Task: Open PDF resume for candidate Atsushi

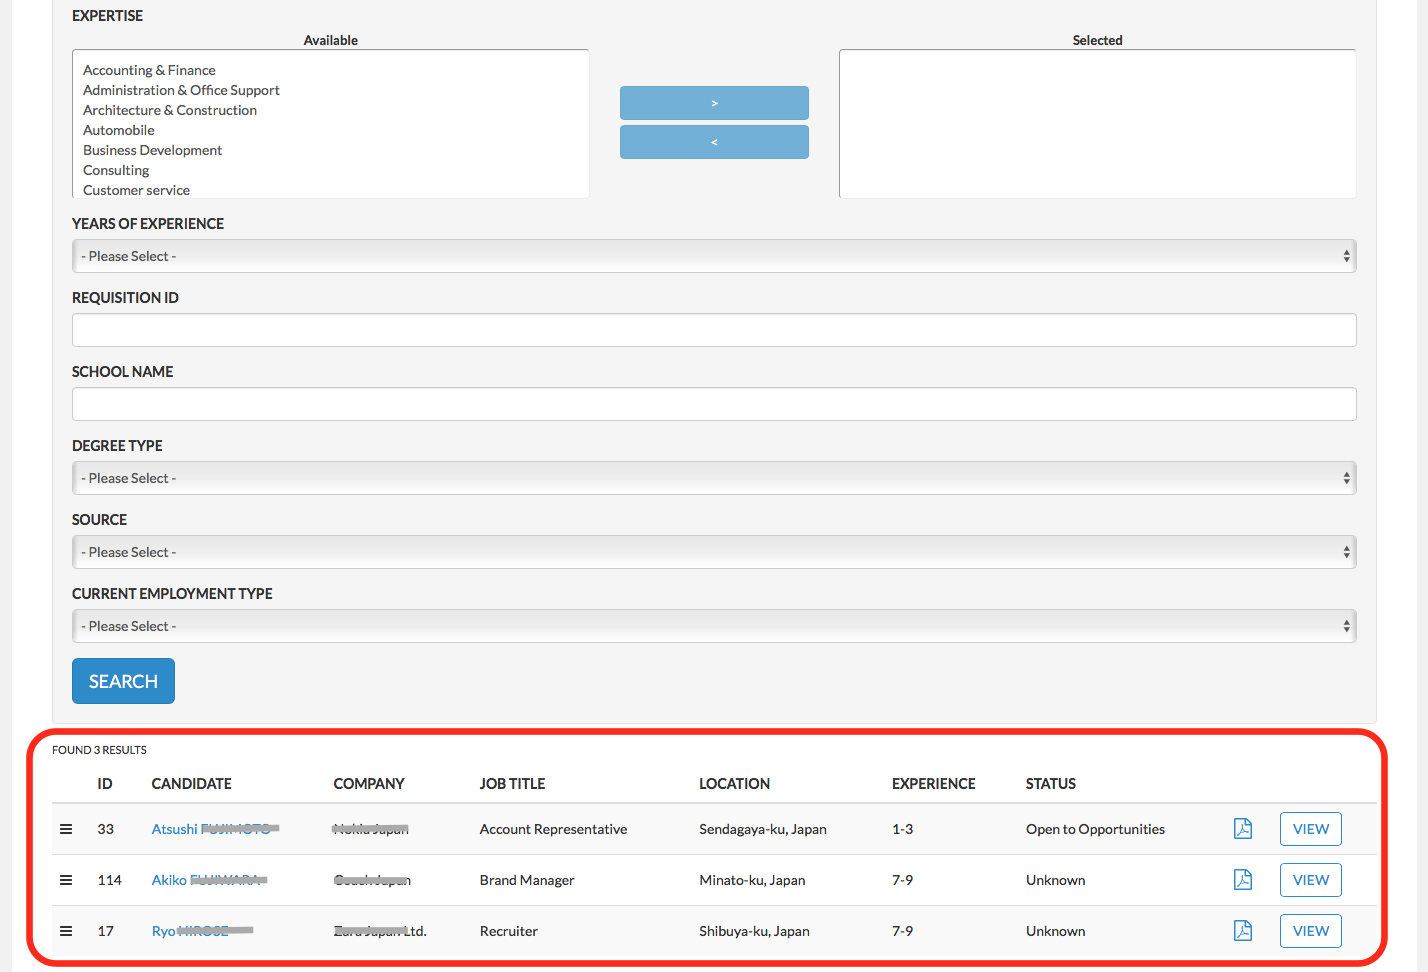Action: click(x=1242, y=829)
